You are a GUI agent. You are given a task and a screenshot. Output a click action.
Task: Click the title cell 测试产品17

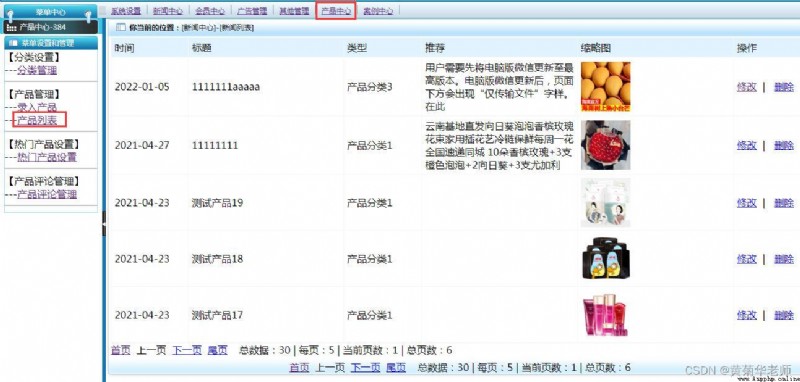pyautogui.click(x=217, y=315)
